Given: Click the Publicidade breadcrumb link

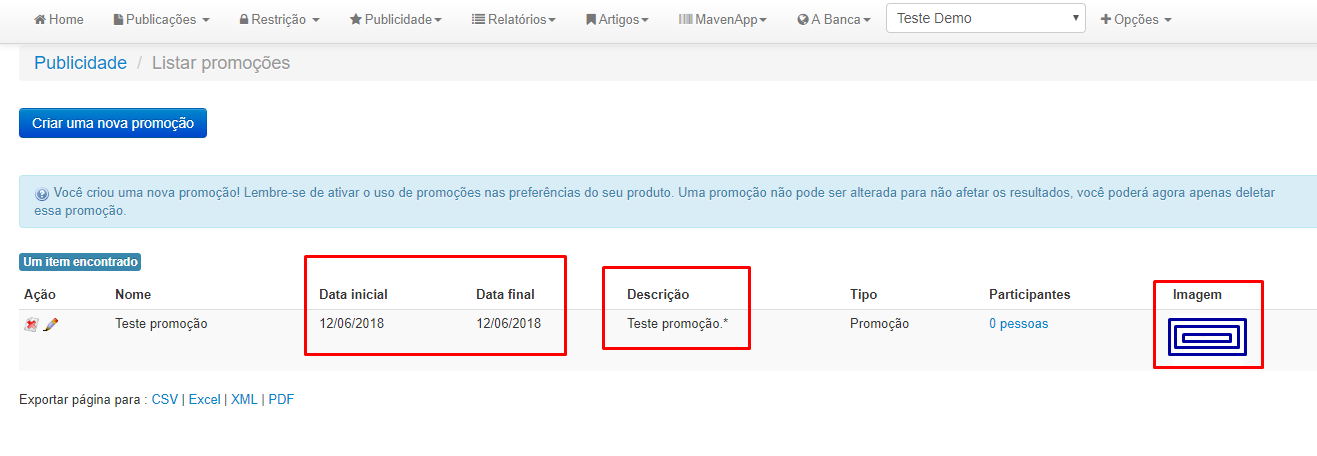Looking at the screenshot, I should tap(81, 63).
